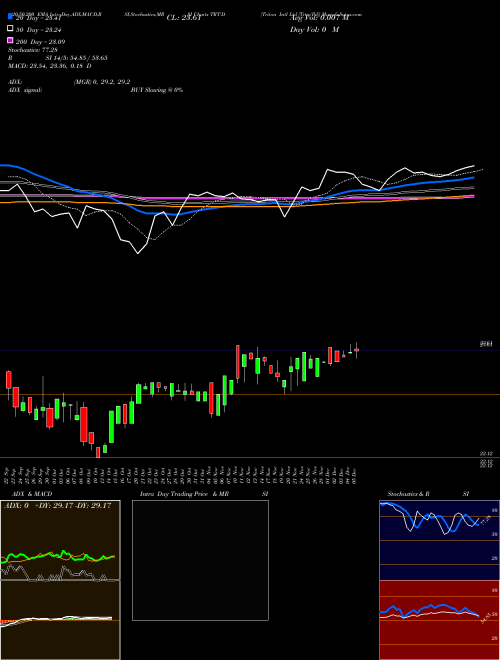Click the white 50 Day legend square
The width and height of the screenshot is (500, 660).
[11, 29]
